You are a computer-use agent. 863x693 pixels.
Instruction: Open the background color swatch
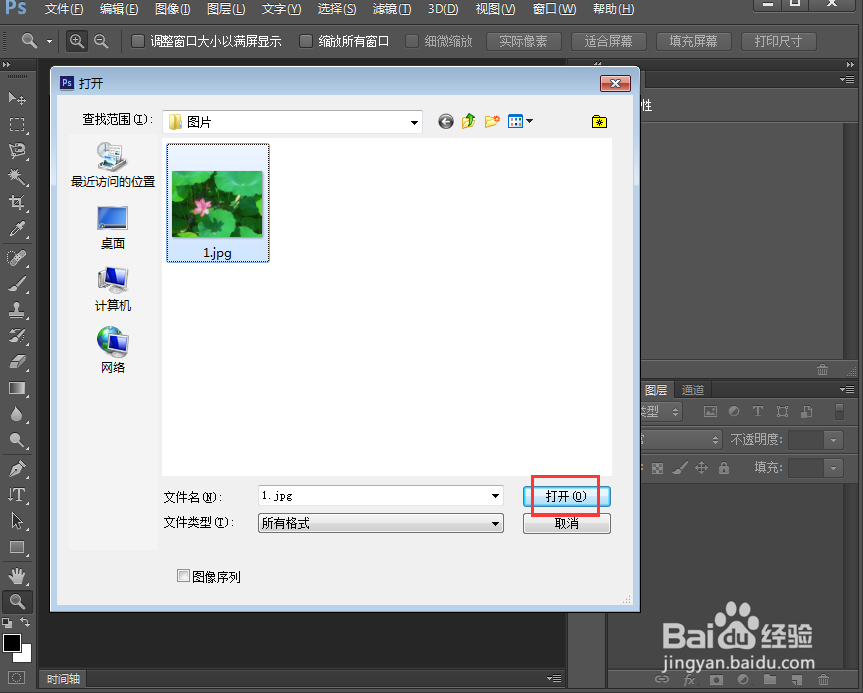(x=25, y=655)
